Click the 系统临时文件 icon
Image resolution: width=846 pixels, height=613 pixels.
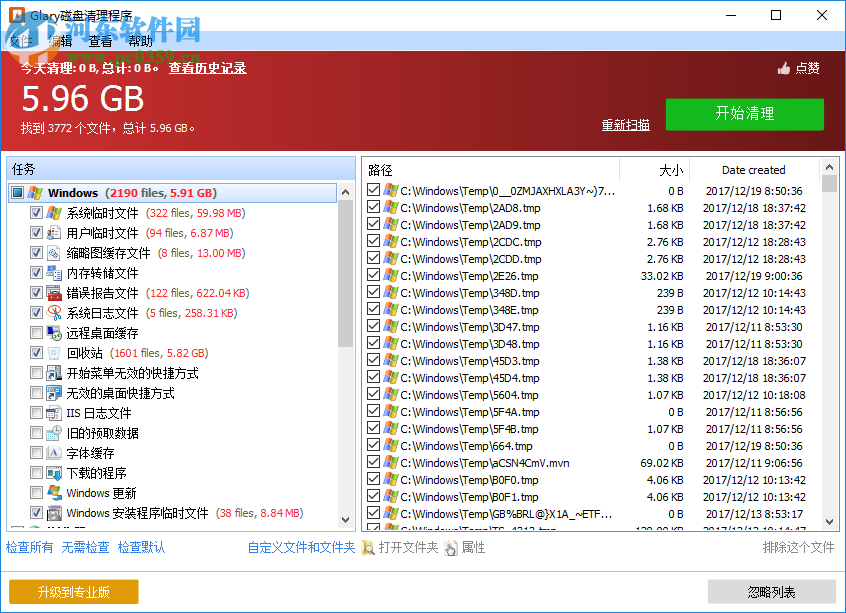coord(52,213)
